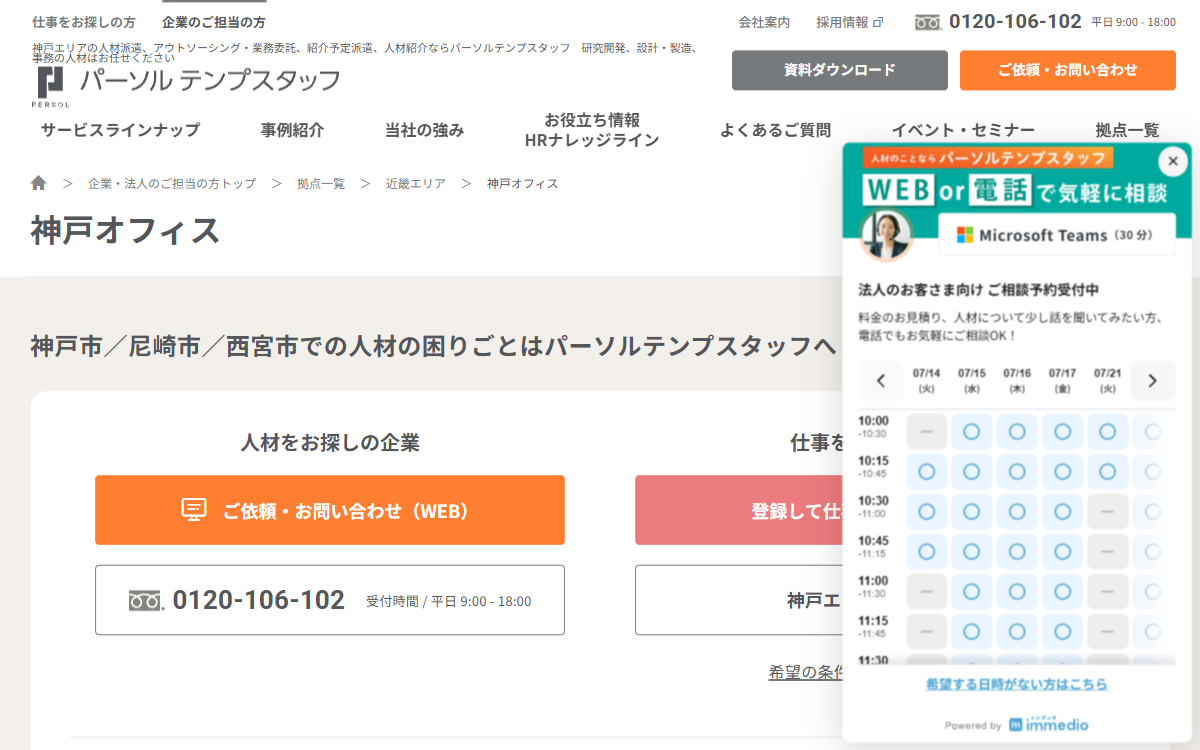Image resolution: width=1200 pixels, height=750 pixels.
Task: Select the 10:00 slot on 07/21
Action: coord(1107,432)
